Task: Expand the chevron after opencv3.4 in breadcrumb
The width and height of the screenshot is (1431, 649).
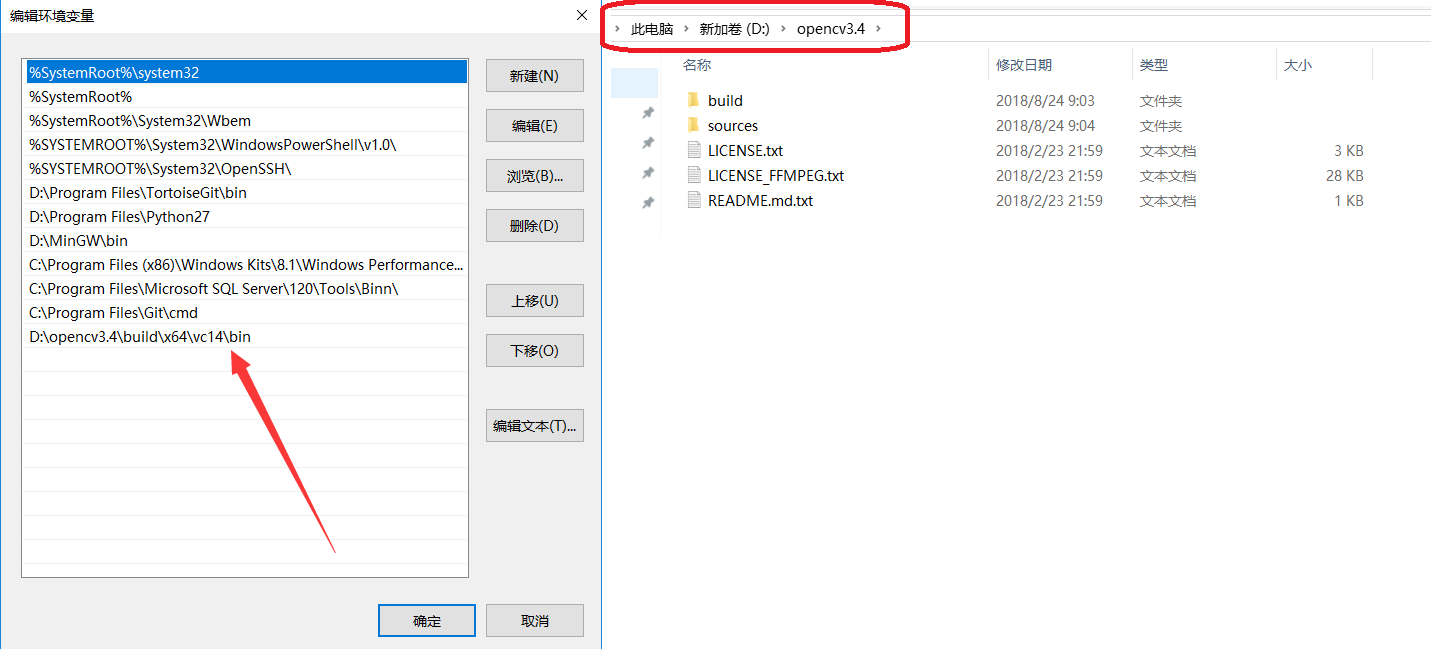Action: click(879, 29)
